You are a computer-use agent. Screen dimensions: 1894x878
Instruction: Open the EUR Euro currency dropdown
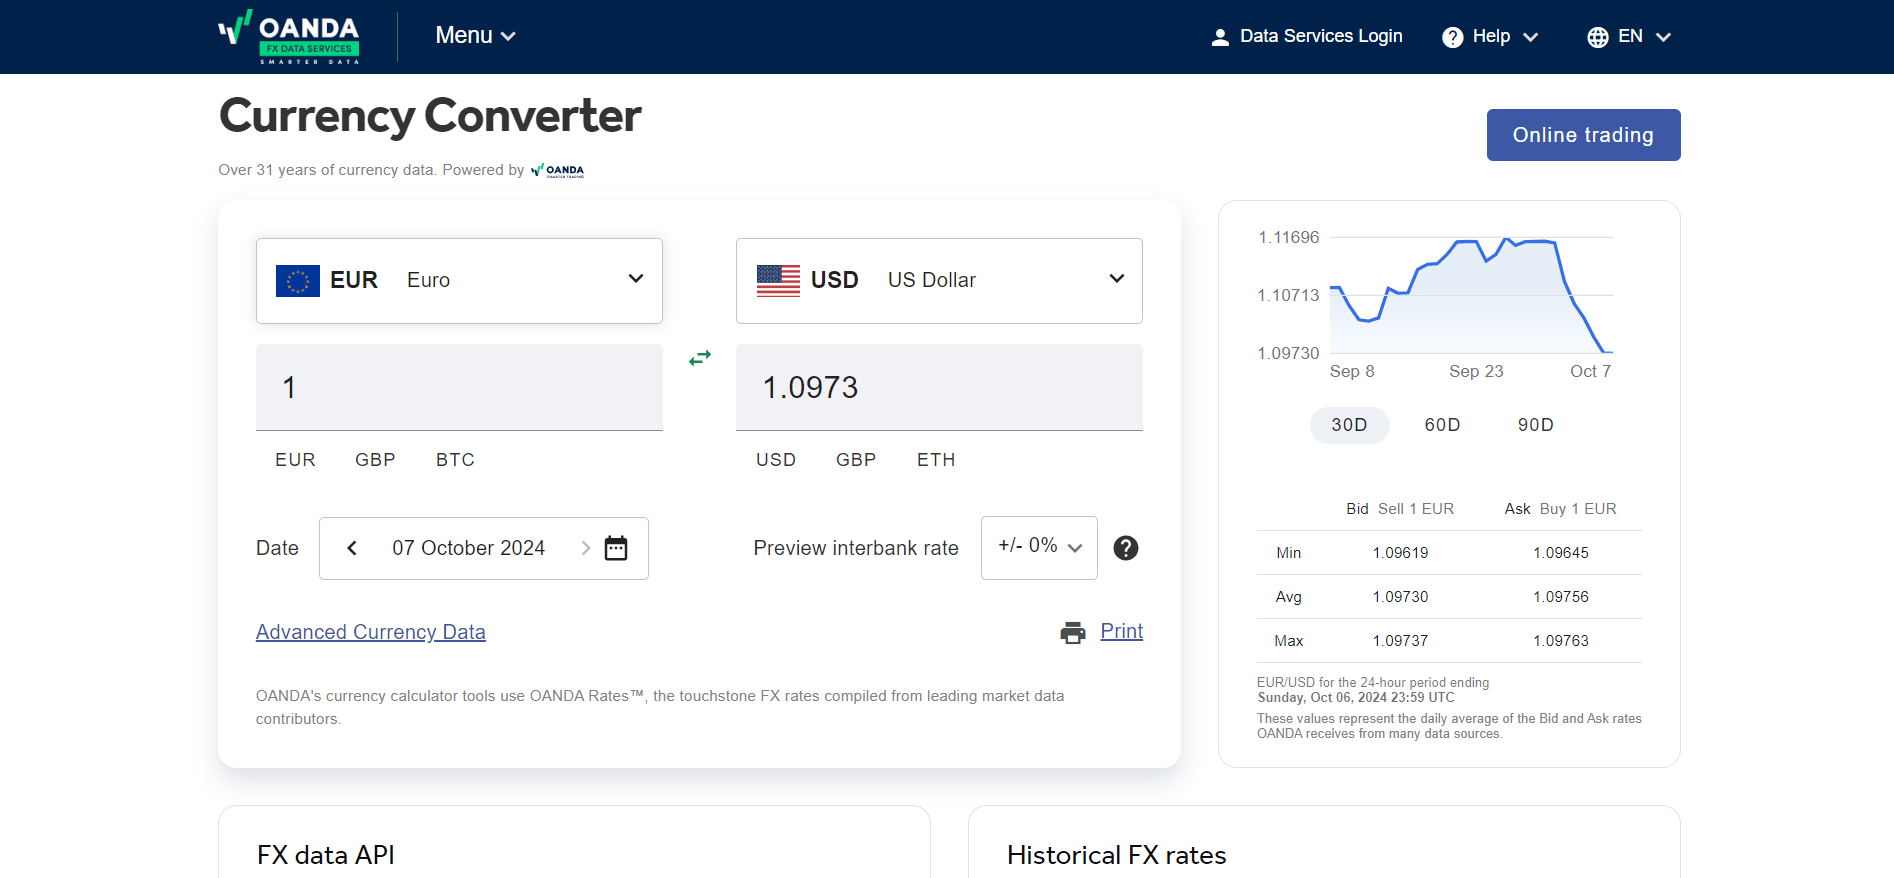coord(459,281)
